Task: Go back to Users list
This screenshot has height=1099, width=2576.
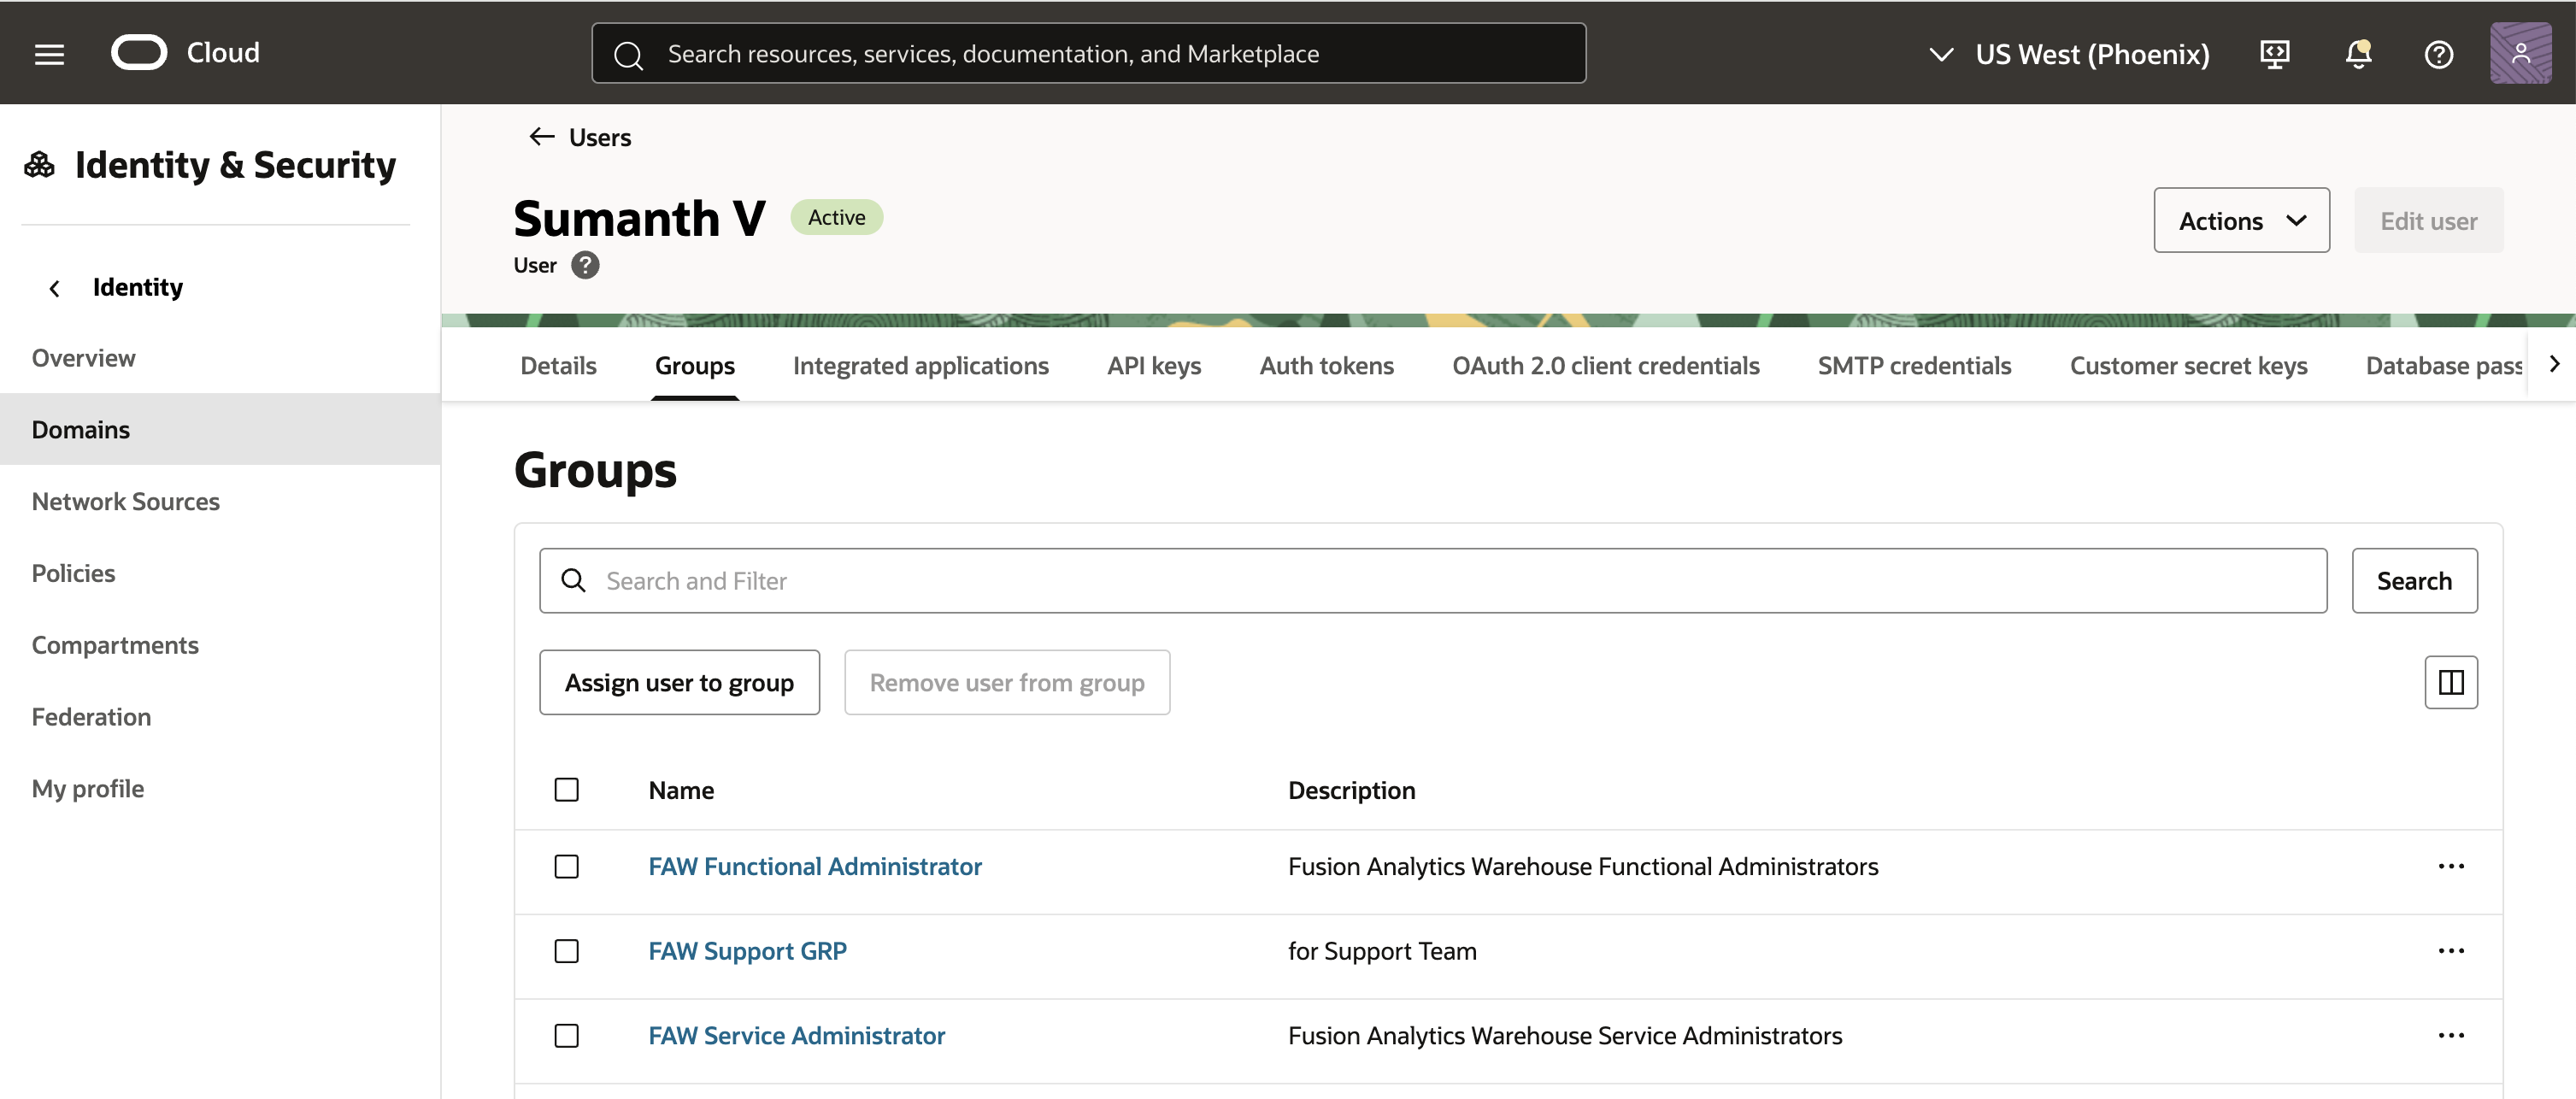Action: pyautogui.click(x=600, y=137)
